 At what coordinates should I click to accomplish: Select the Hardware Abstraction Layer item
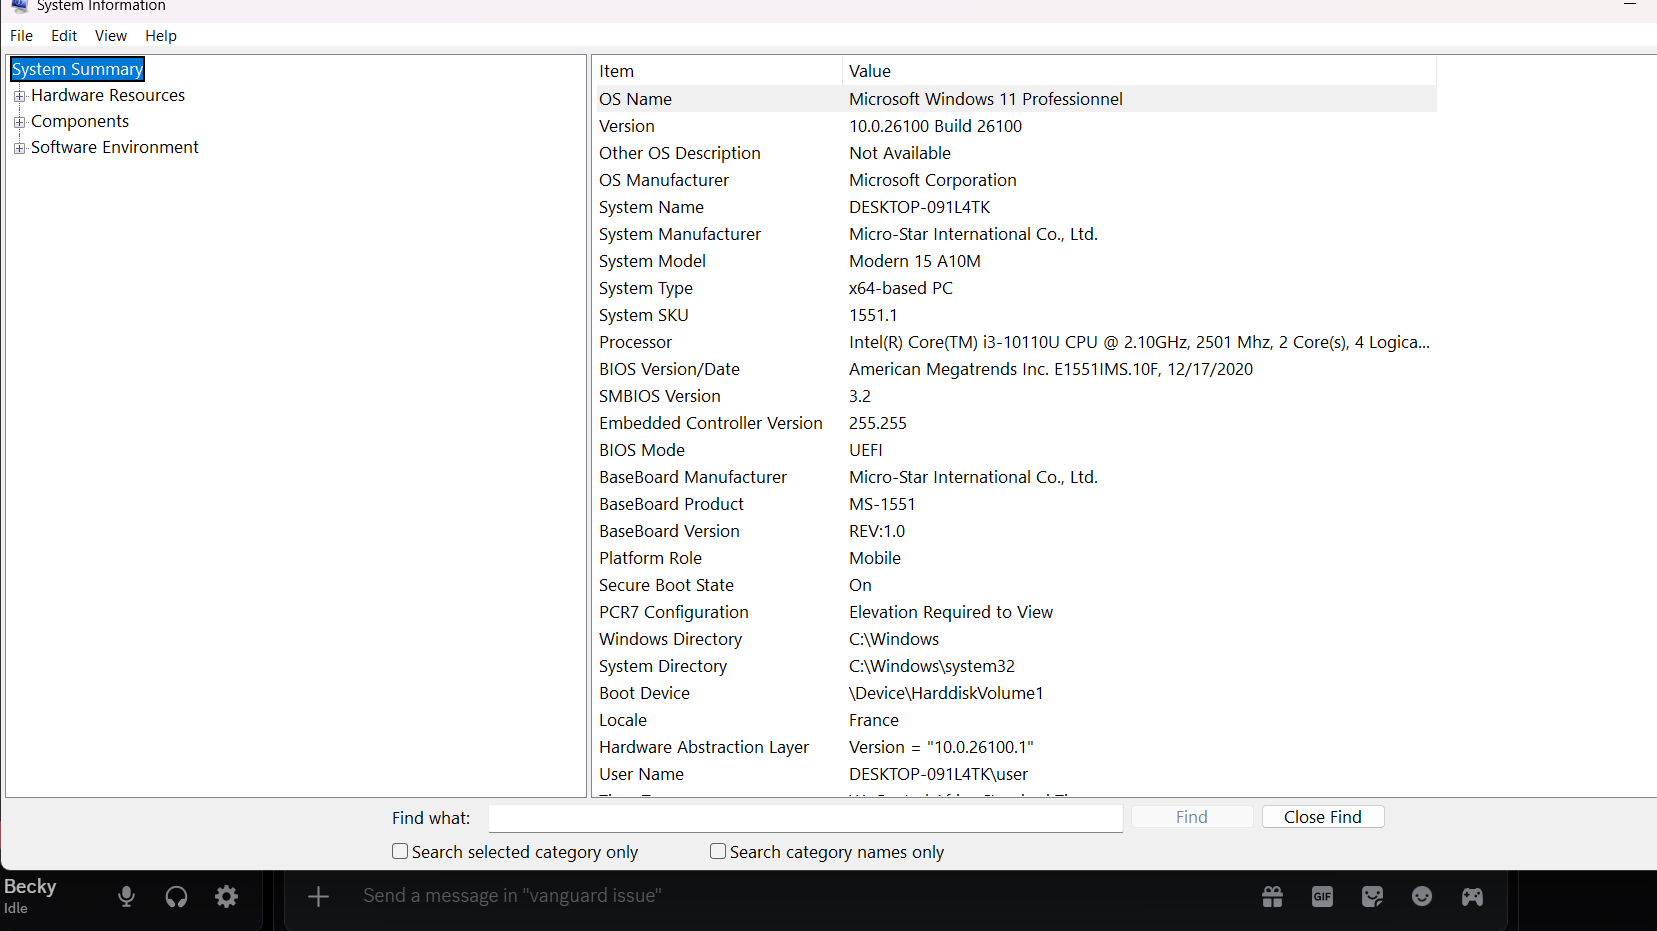tap(704, 747)
